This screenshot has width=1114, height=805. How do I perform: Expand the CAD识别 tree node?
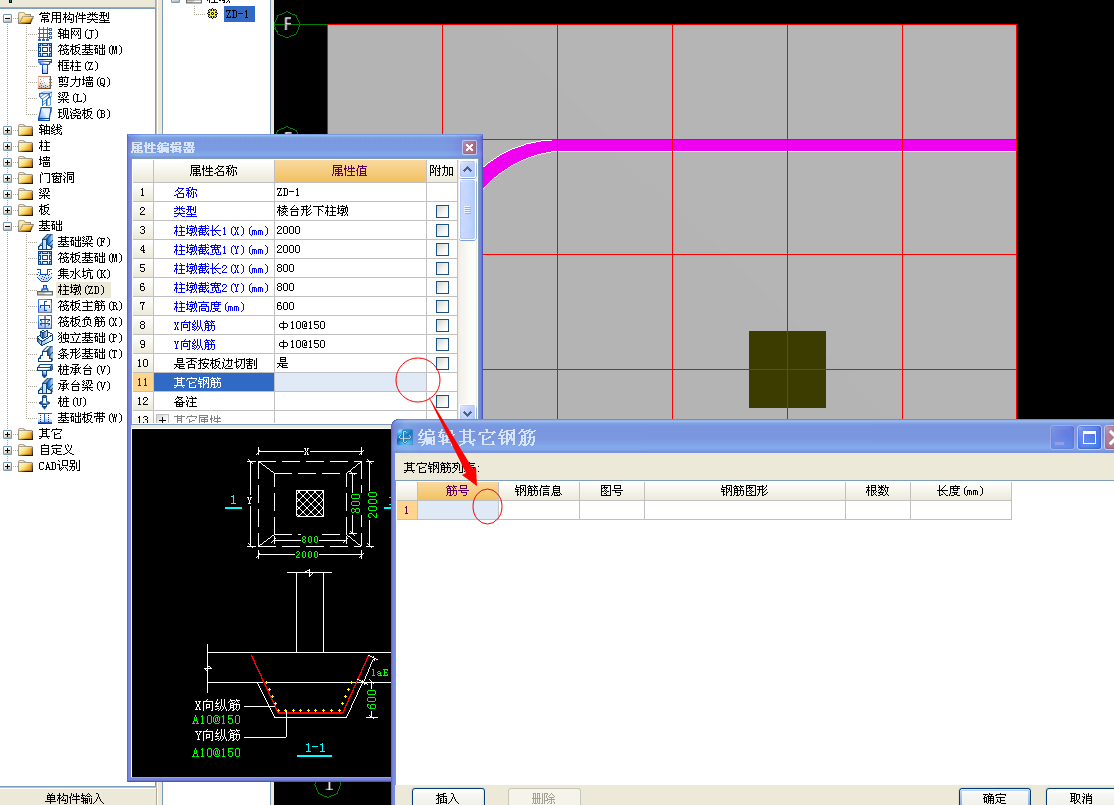point(7,466)
